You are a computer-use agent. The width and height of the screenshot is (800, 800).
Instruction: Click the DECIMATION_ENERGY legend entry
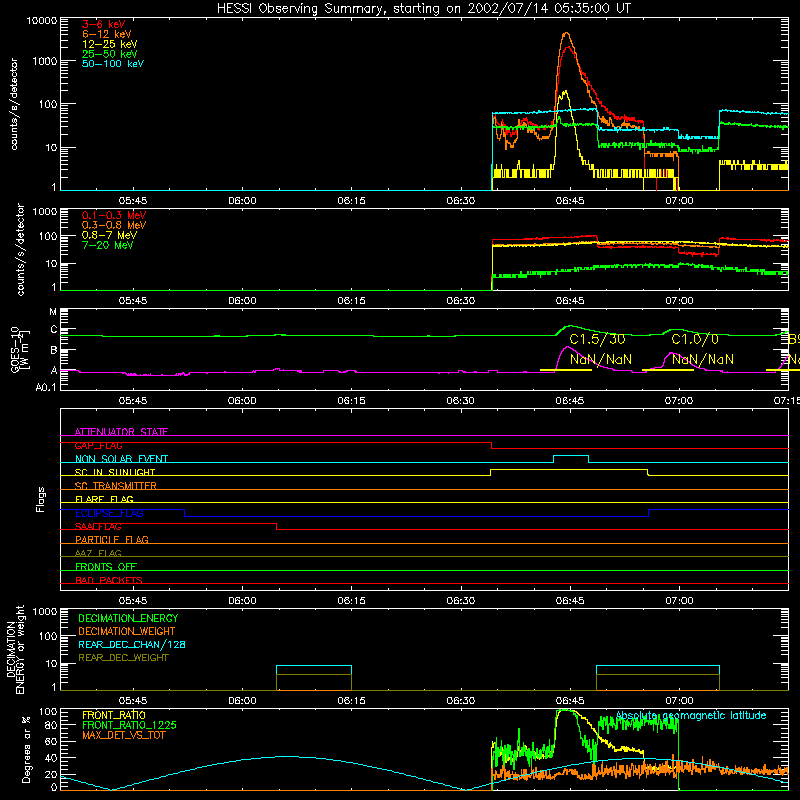(128, 618)
